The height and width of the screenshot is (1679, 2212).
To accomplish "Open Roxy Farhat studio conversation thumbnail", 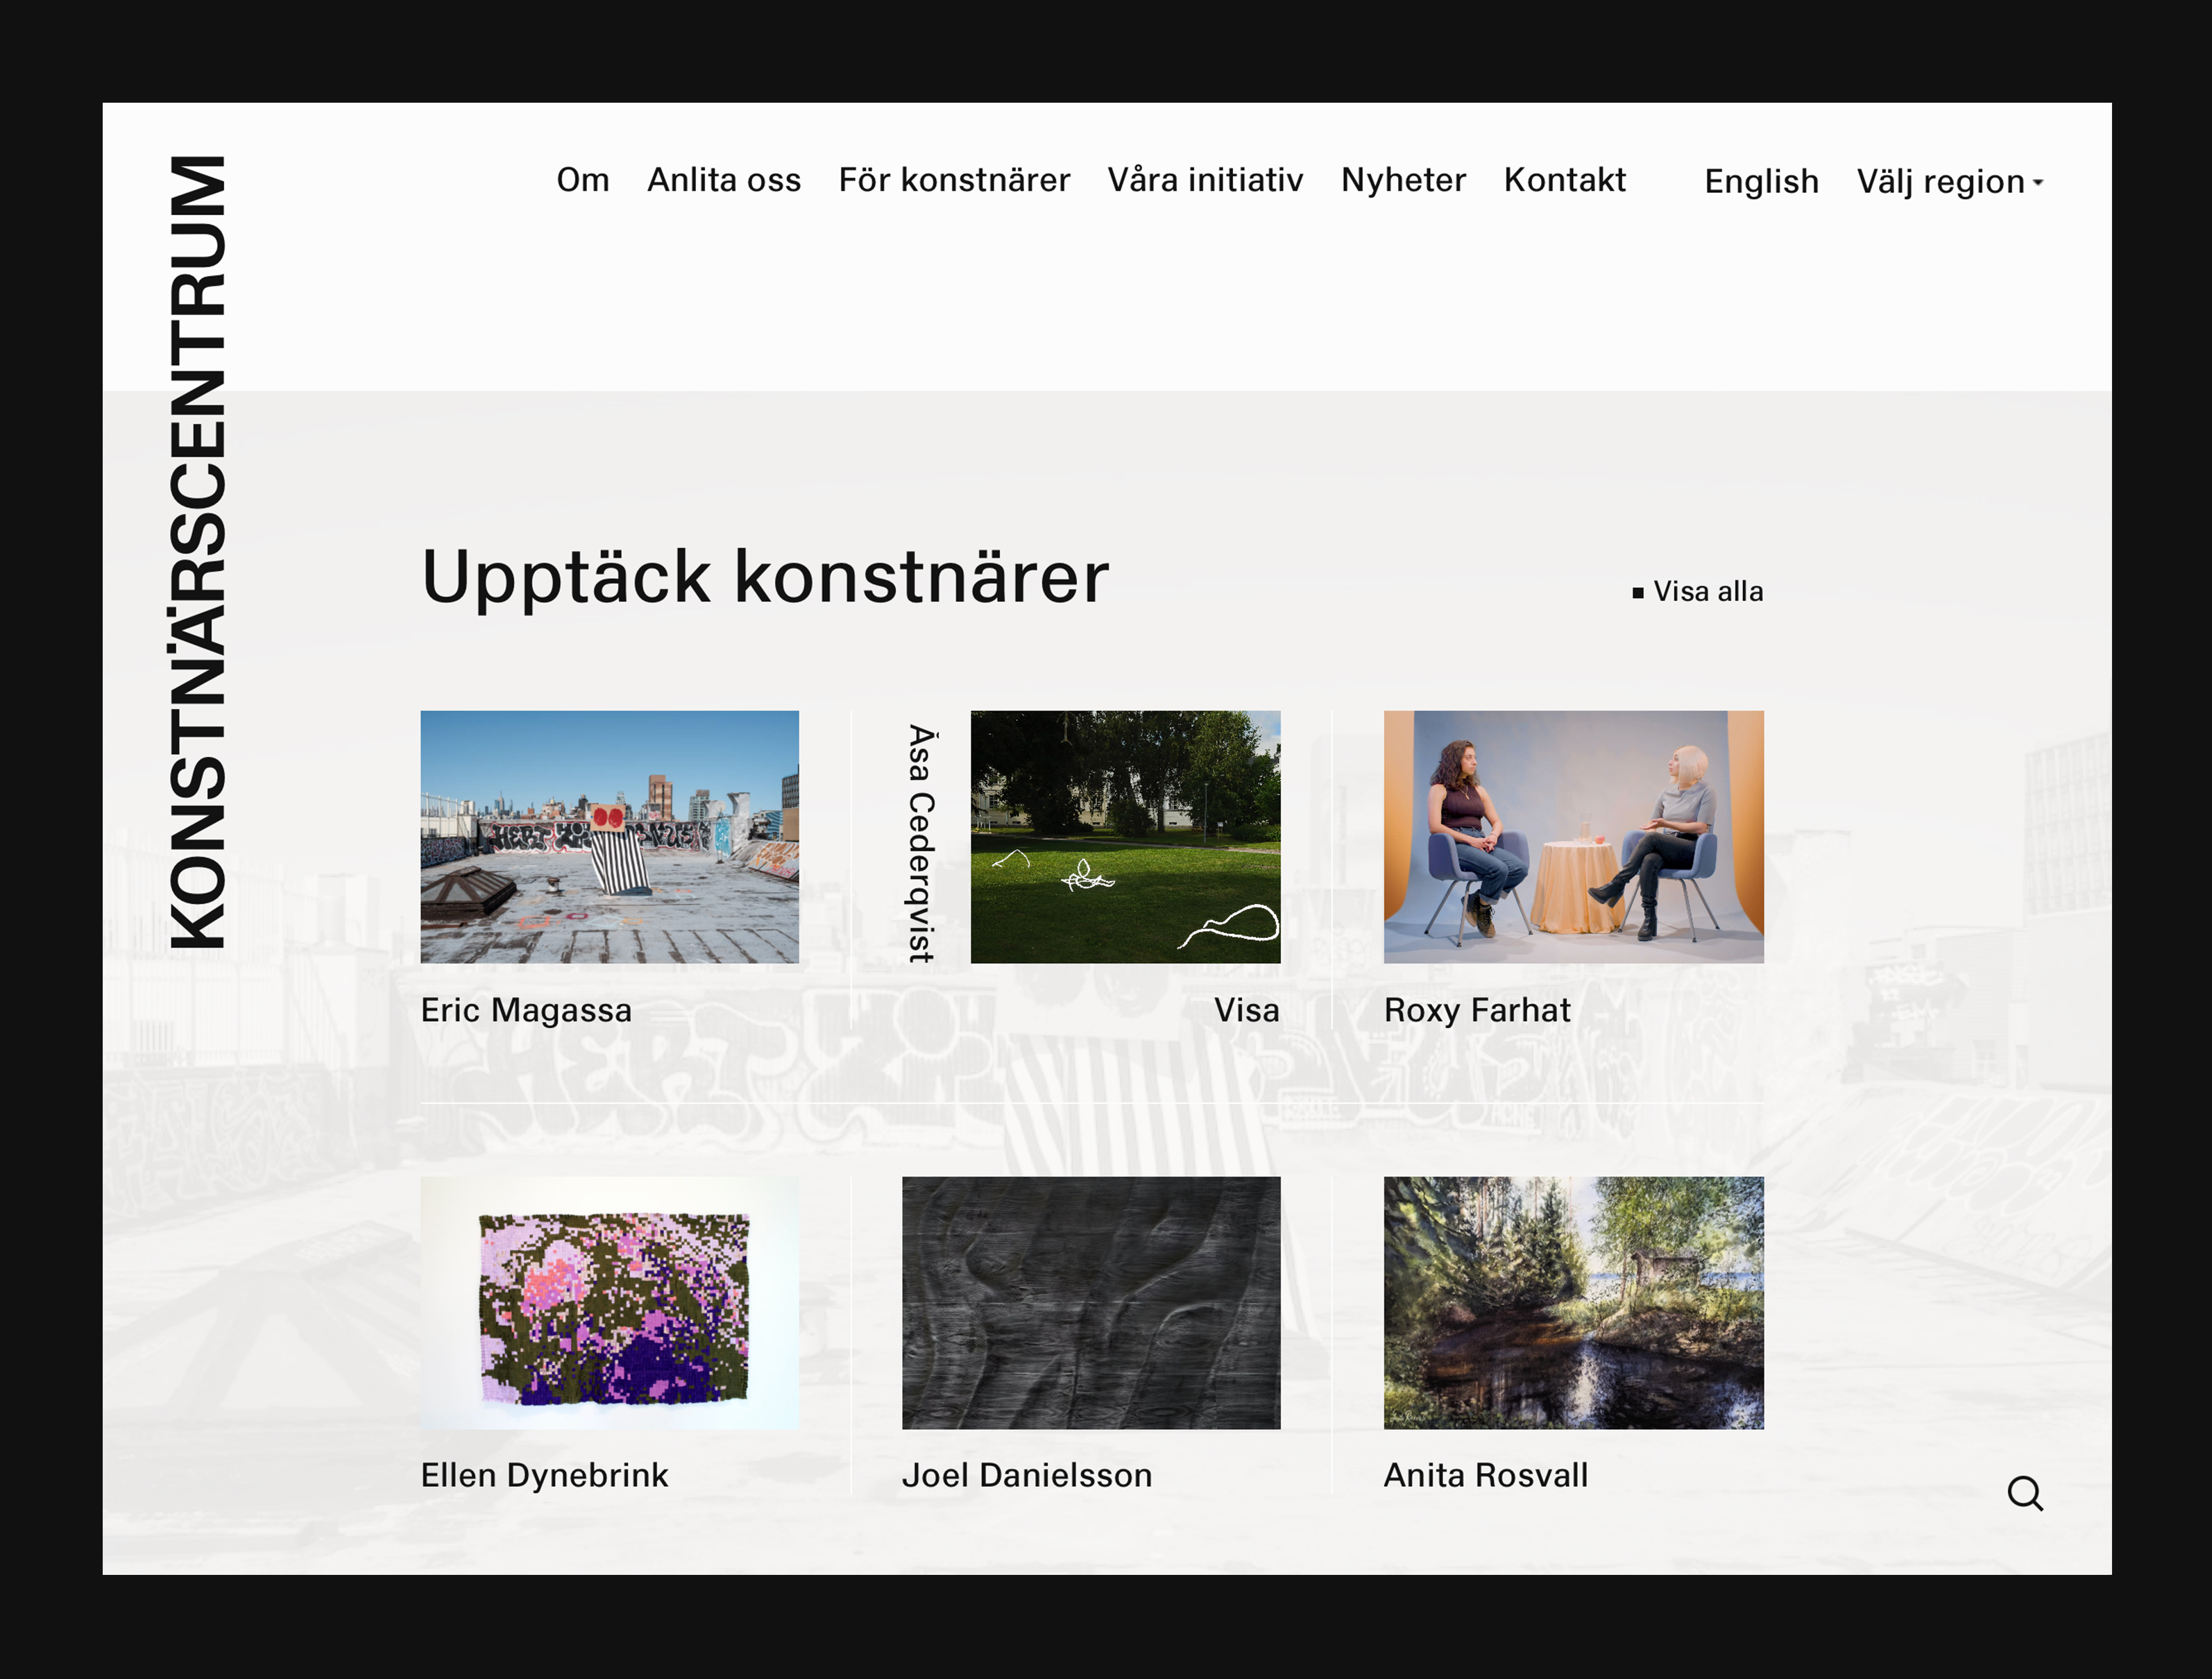I will (x=1572, y=837).
